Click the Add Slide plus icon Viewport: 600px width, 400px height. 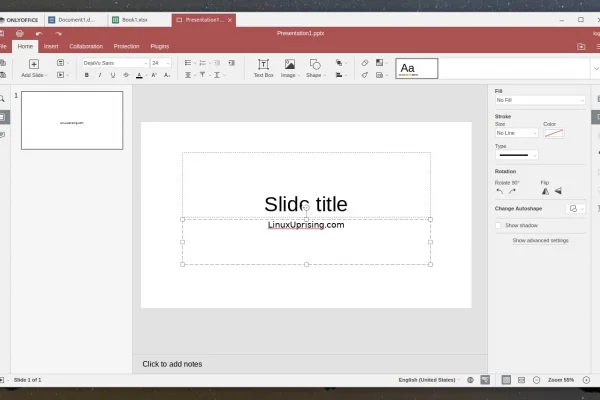(34, 64)
